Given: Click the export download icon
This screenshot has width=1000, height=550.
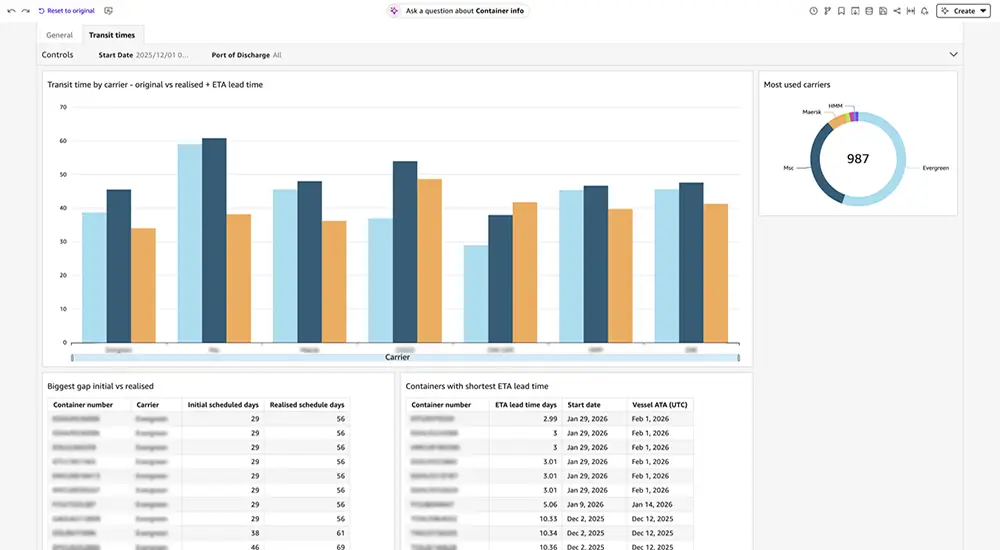Looking at the screenshot, I should pyautogui.click(x=855, y=11).
